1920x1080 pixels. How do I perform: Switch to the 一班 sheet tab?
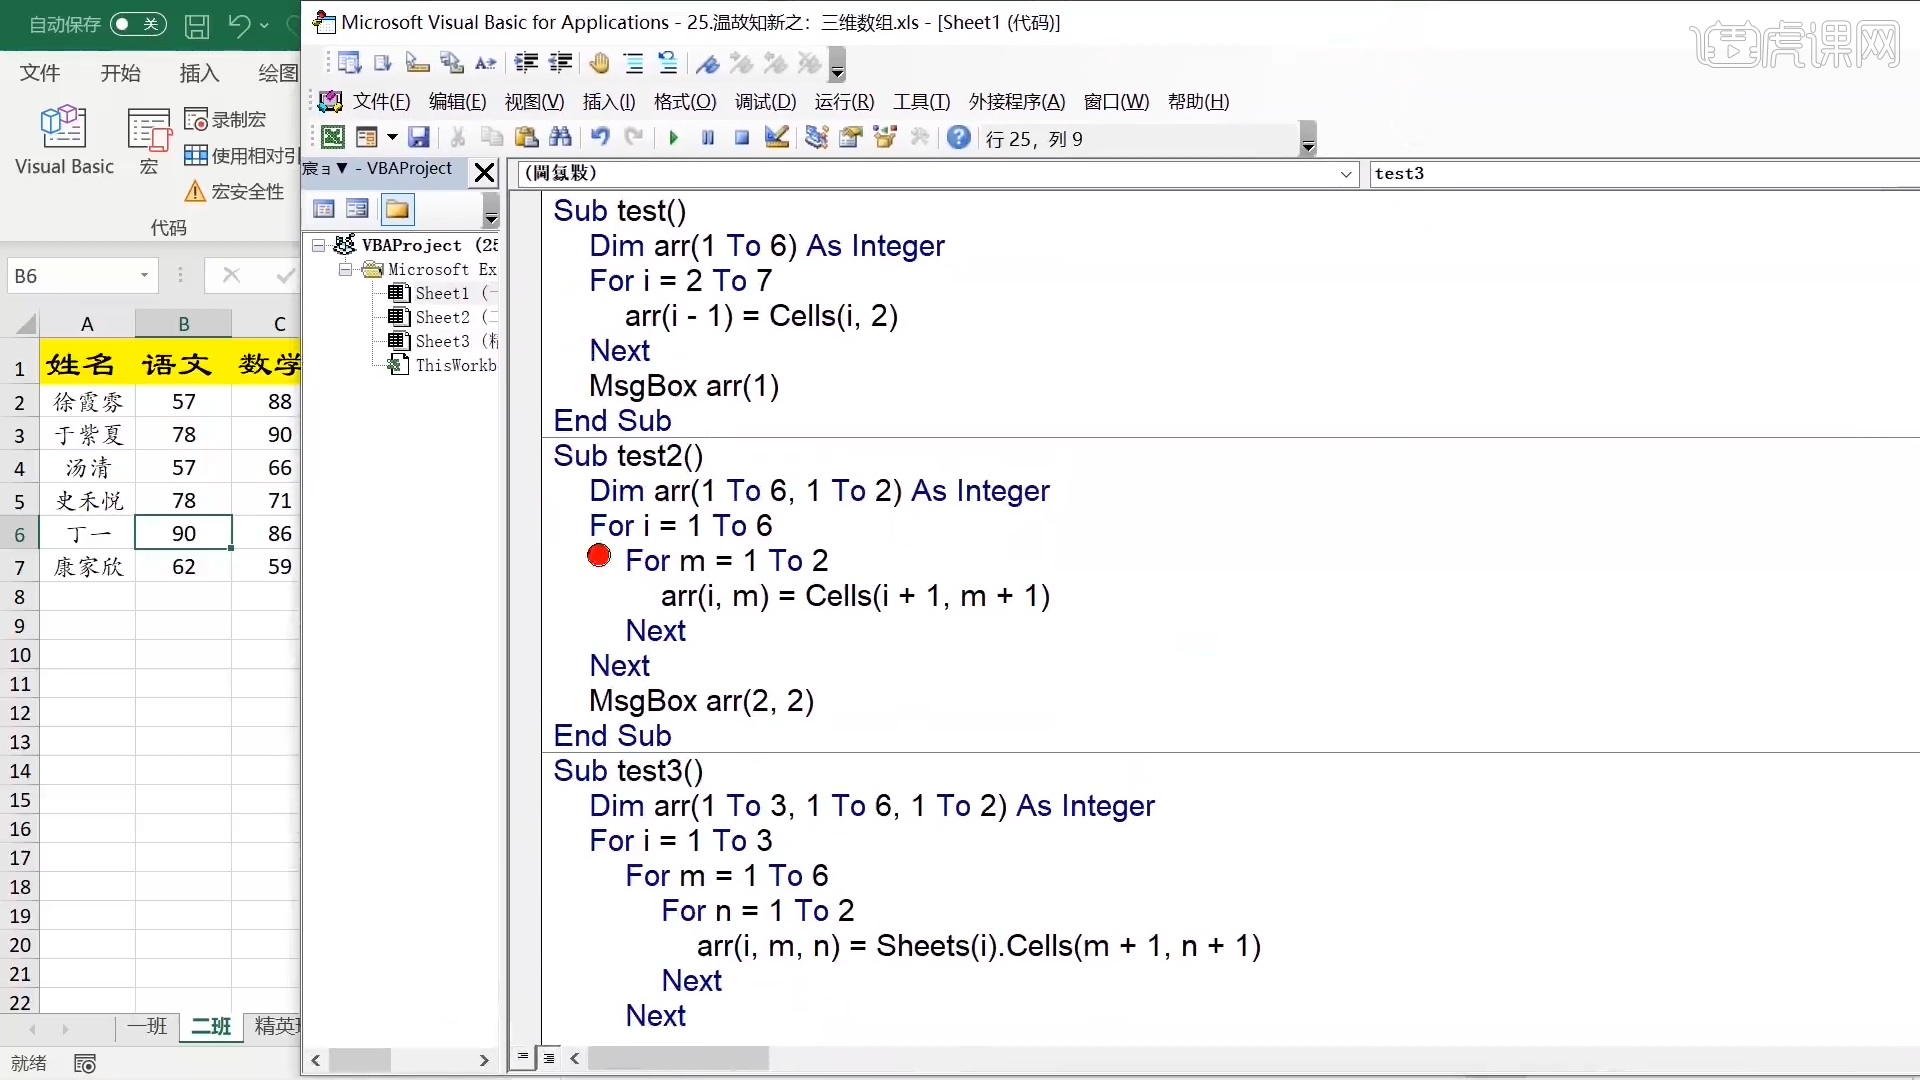tap(147, 1026)
